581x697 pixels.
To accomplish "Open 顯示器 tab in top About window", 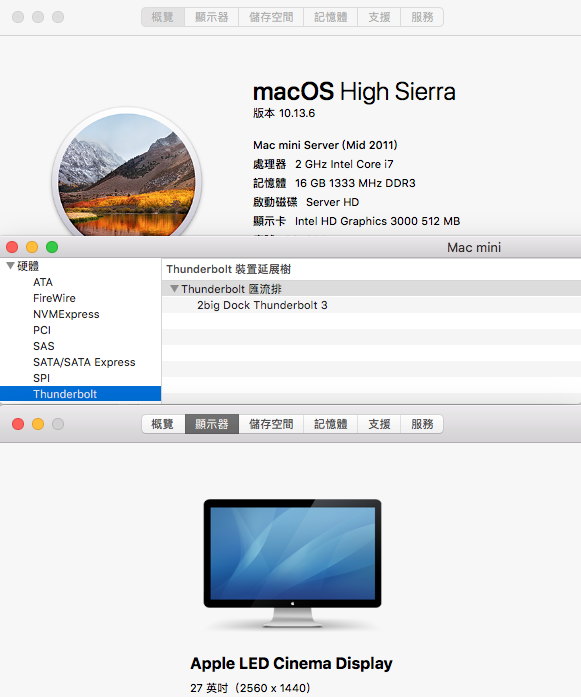I will (212, 17).
